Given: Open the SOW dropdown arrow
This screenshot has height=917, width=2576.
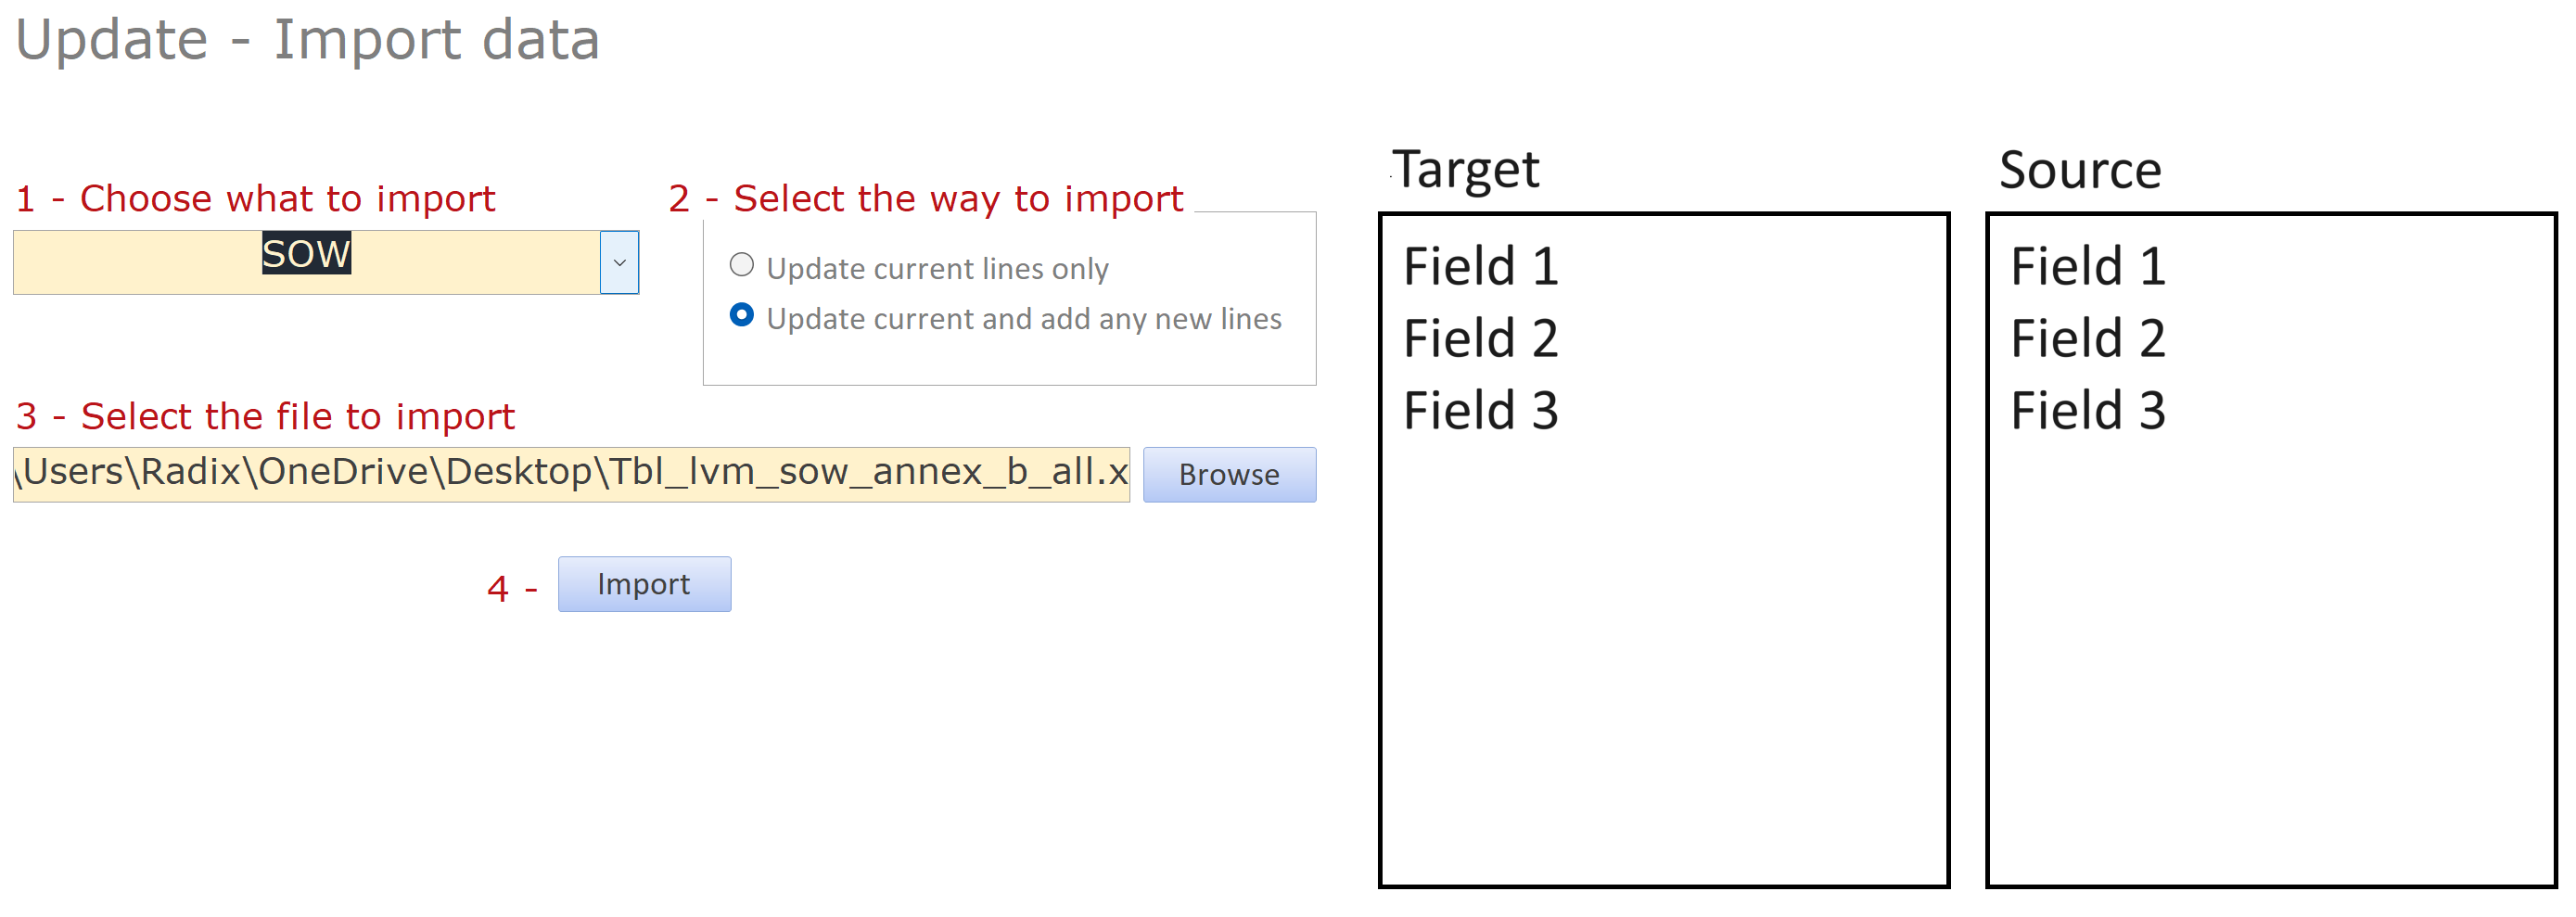Looking at the screenshot, I should pyautogui.click(x=619, y=263).
